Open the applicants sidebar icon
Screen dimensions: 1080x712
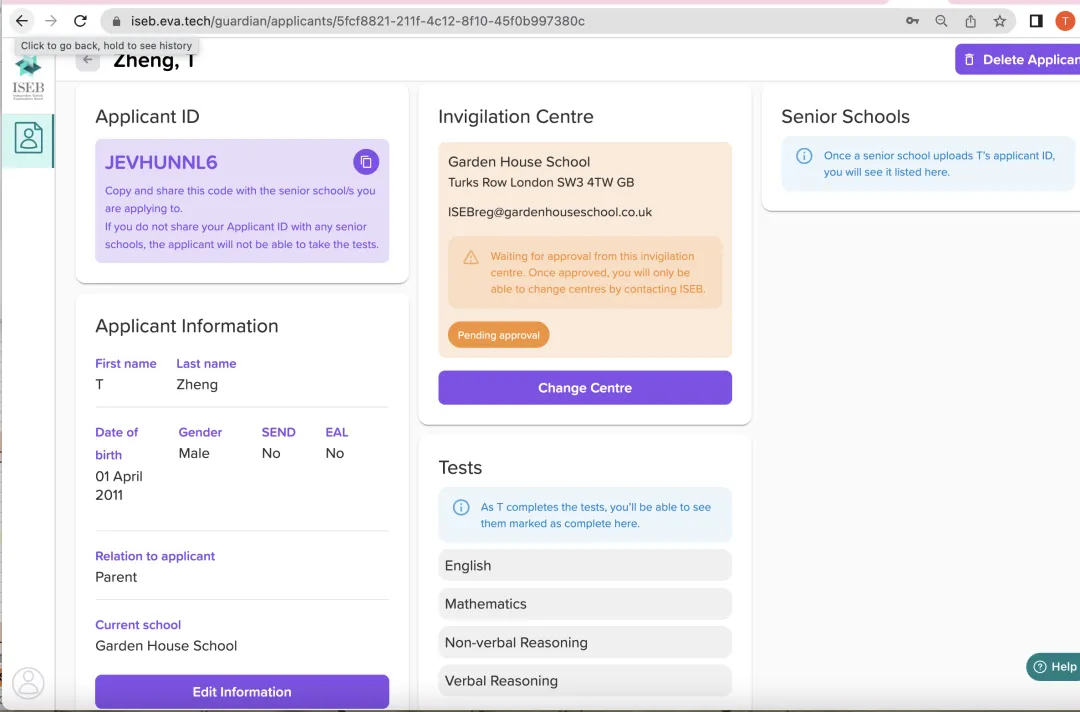coord(28,139)
